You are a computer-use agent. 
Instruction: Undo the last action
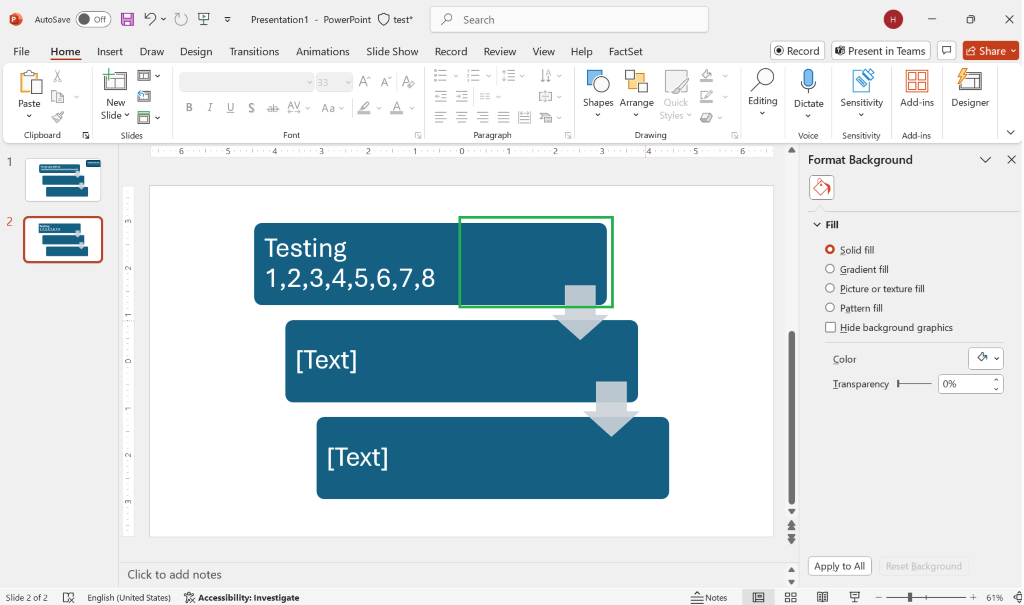click(x=150, y=20)
